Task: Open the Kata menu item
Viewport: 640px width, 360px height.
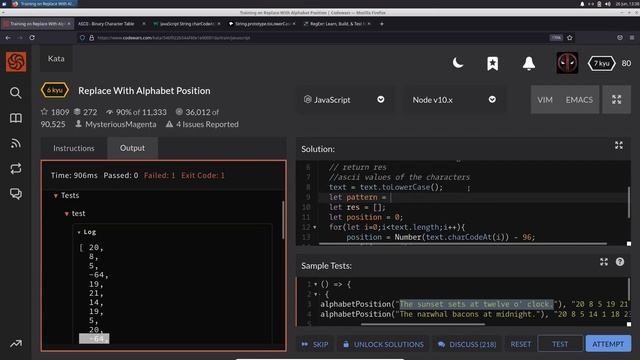Action: (56, 59)
